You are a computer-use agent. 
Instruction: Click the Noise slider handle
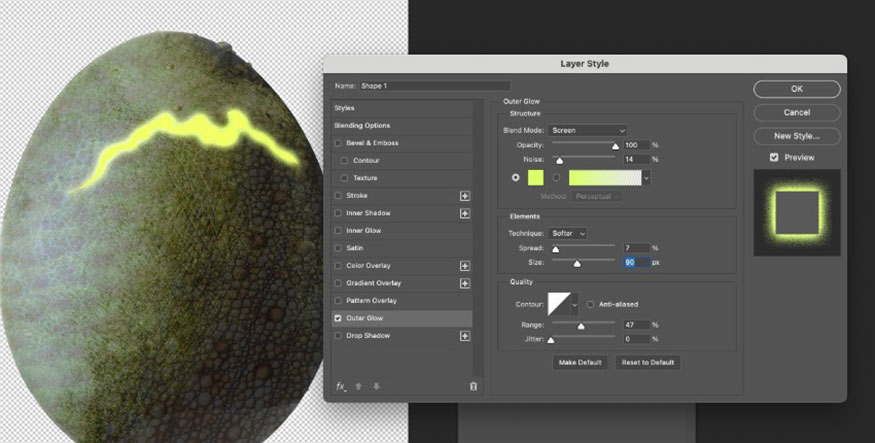pos(559,161)
